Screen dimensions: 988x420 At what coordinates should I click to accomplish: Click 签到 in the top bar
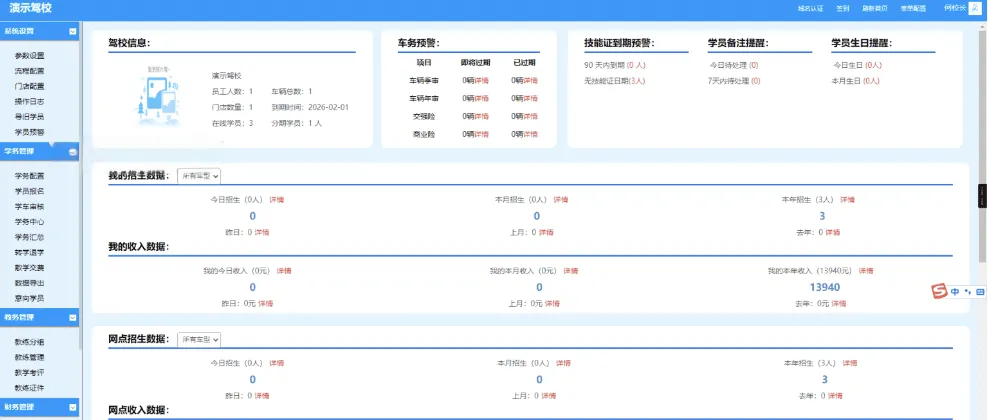pyautogui.click(x=843, y=9)
